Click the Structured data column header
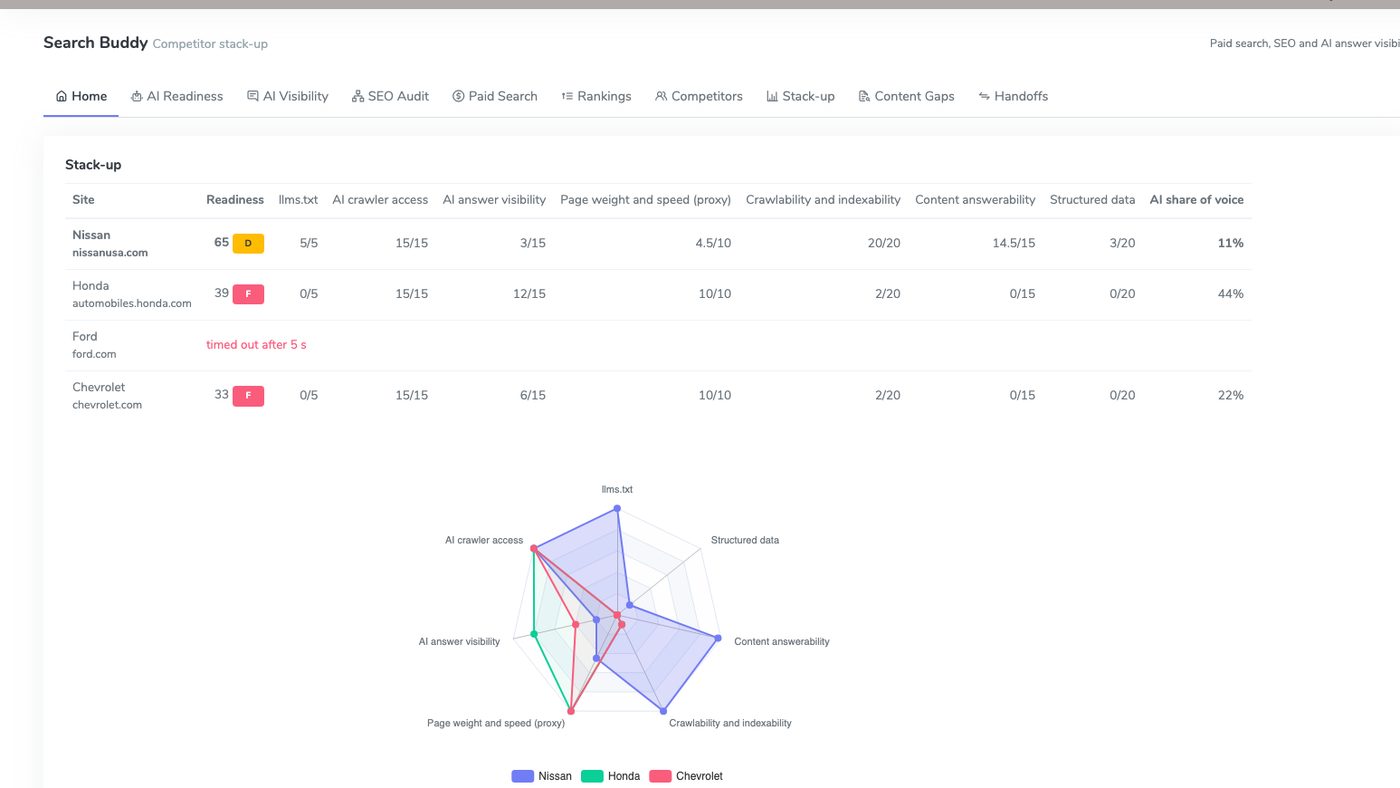 1092,200
